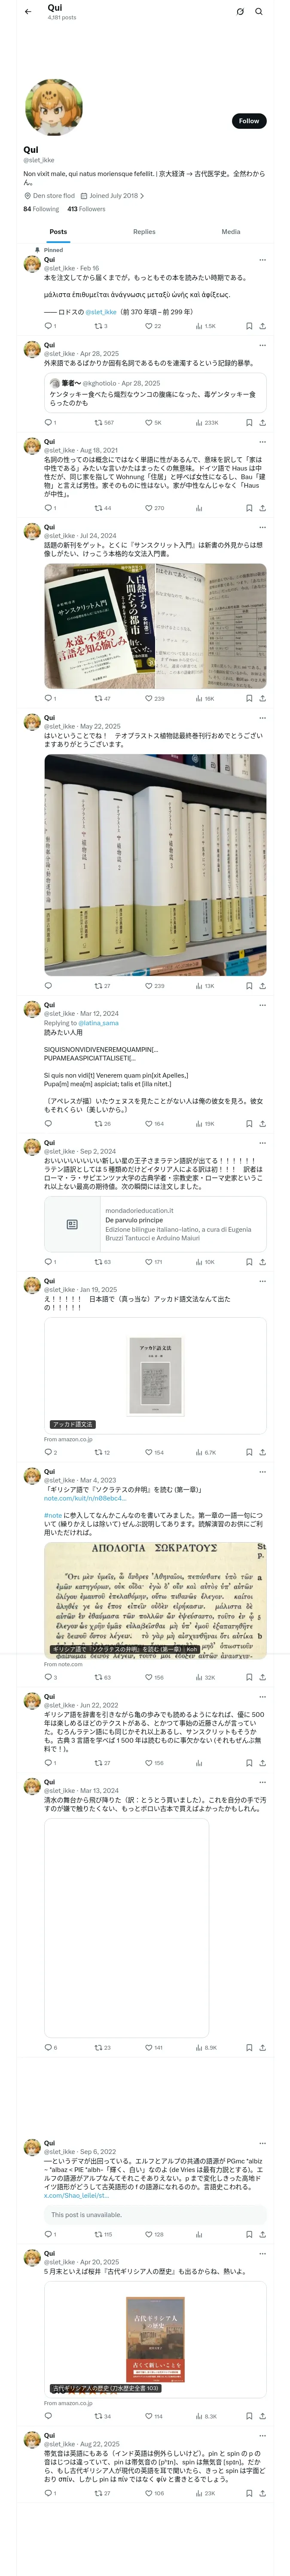Switch to the Replies tab

tap(144, 231)
